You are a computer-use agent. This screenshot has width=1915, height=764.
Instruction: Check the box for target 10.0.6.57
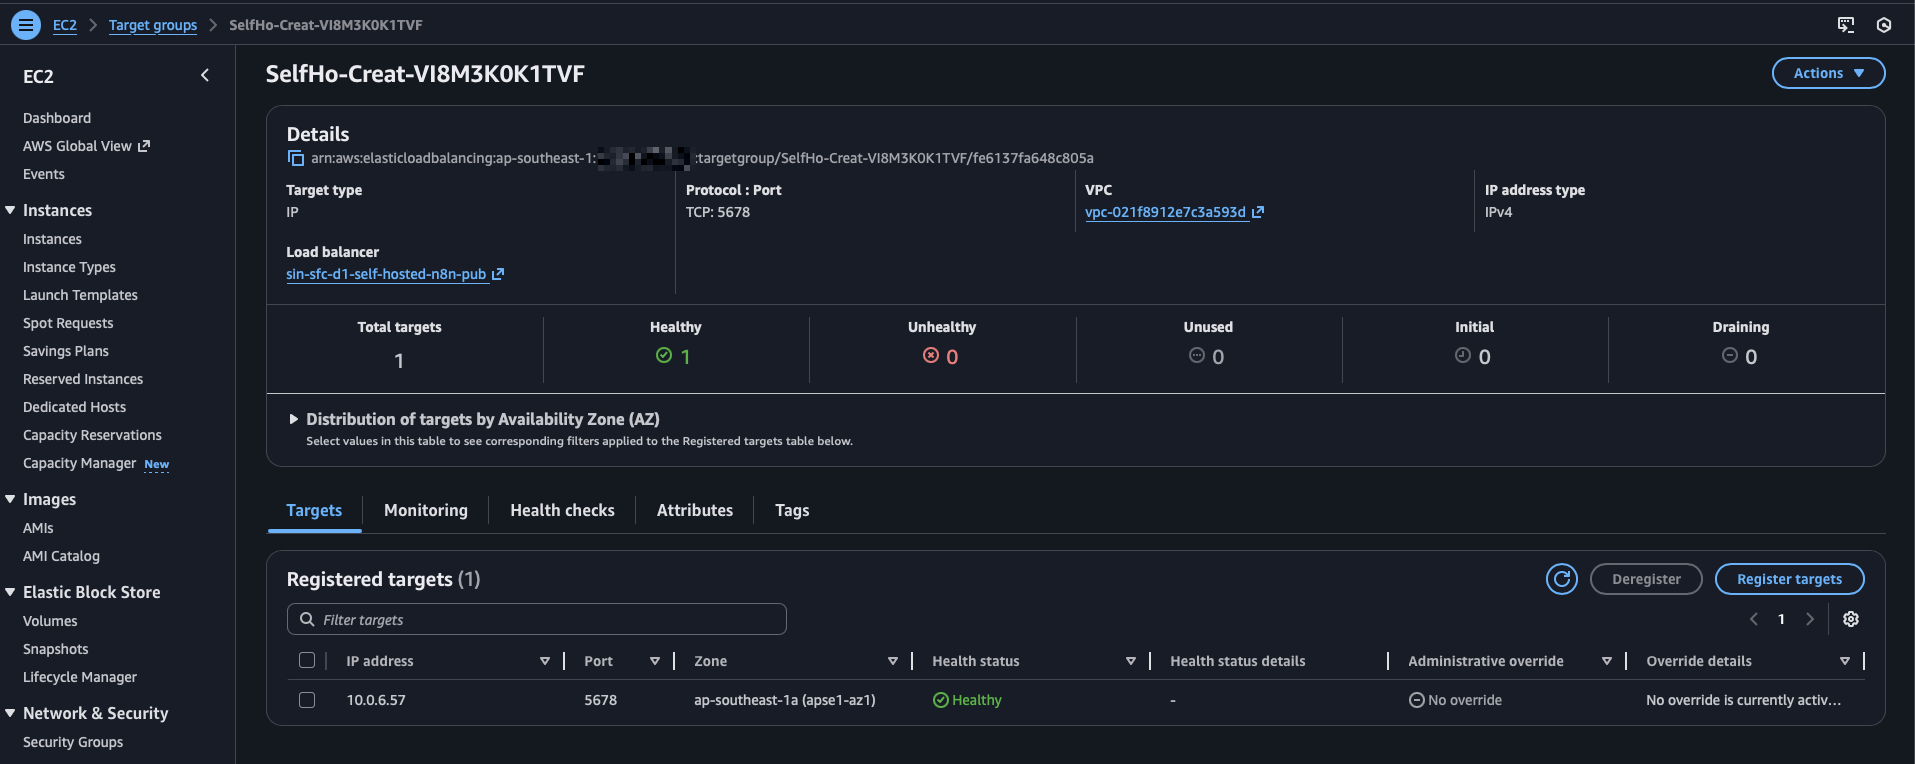click(307, 700)
